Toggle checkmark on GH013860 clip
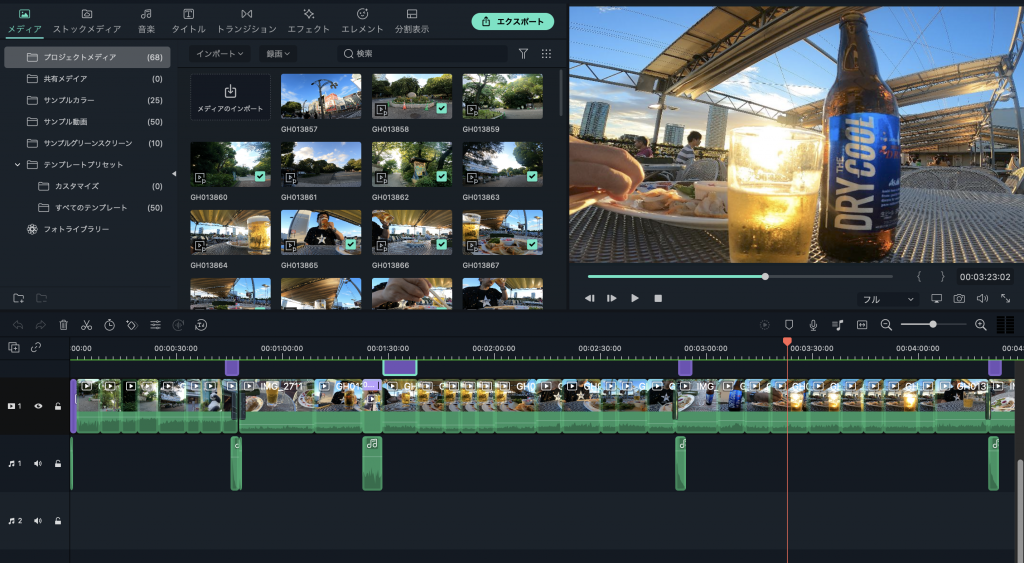This screenshot has width=1024, height=563. point(261,176)
